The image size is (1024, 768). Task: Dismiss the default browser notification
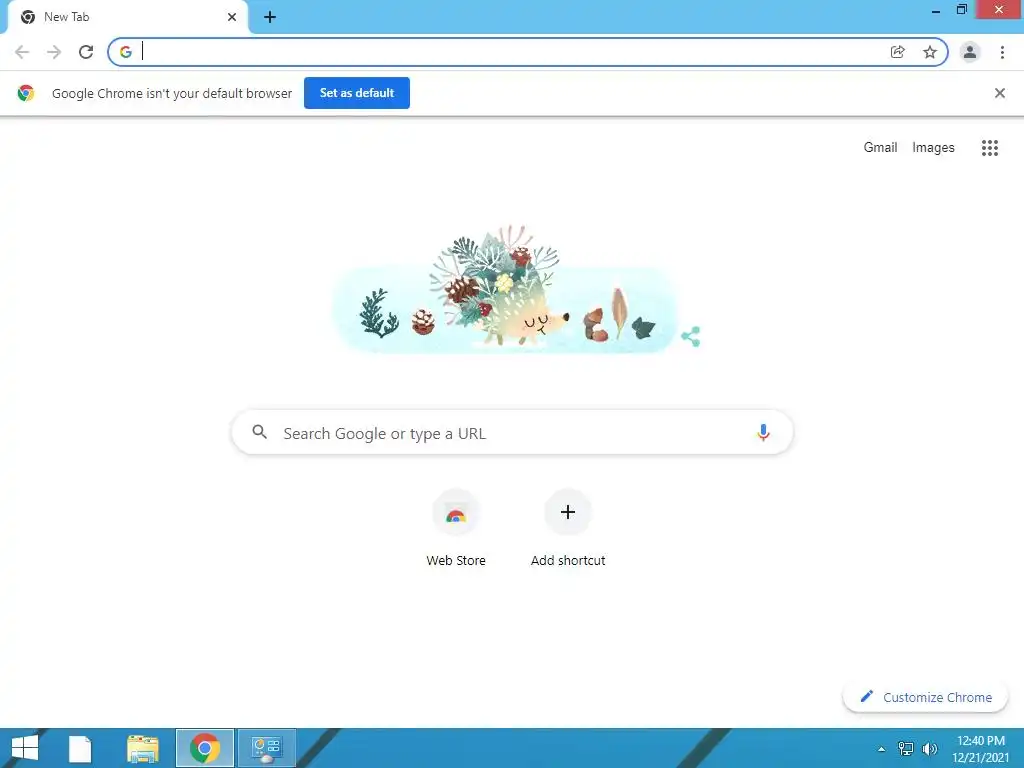click(x=1000, y=93)
